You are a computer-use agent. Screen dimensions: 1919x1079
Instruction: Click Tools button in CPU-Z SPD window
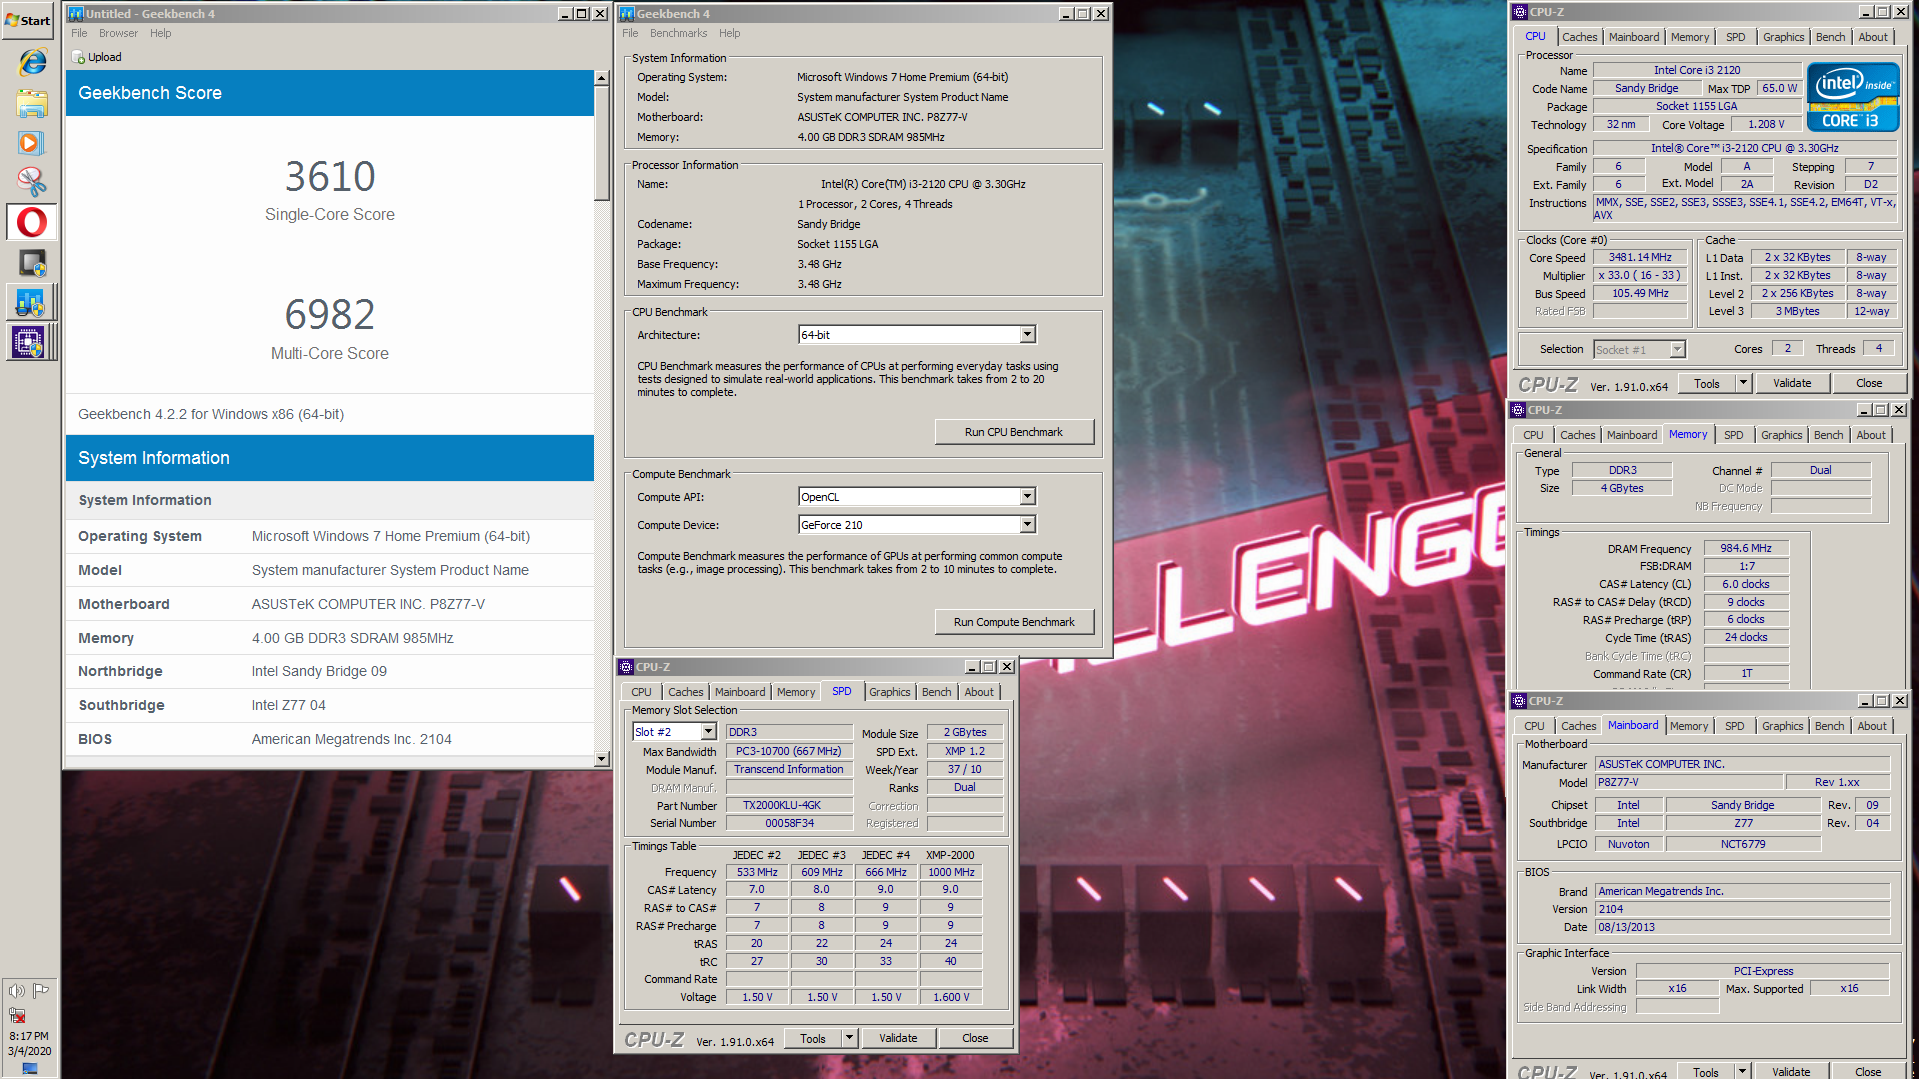(813, 1038)
